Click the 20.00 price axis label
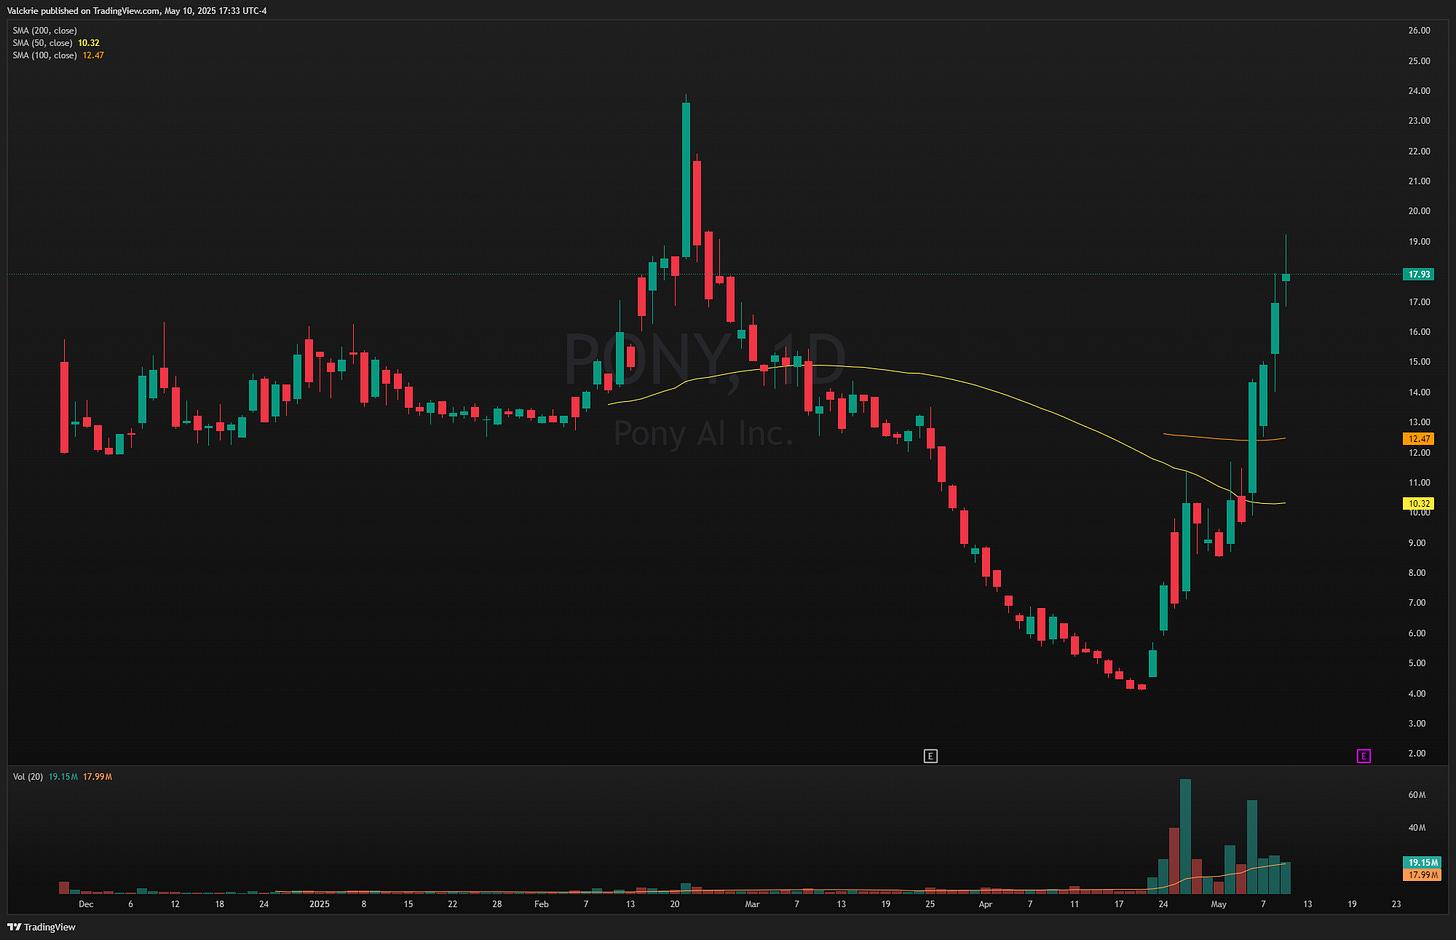This screenshot has height=940, width=1456. (x=1419, y=211)
